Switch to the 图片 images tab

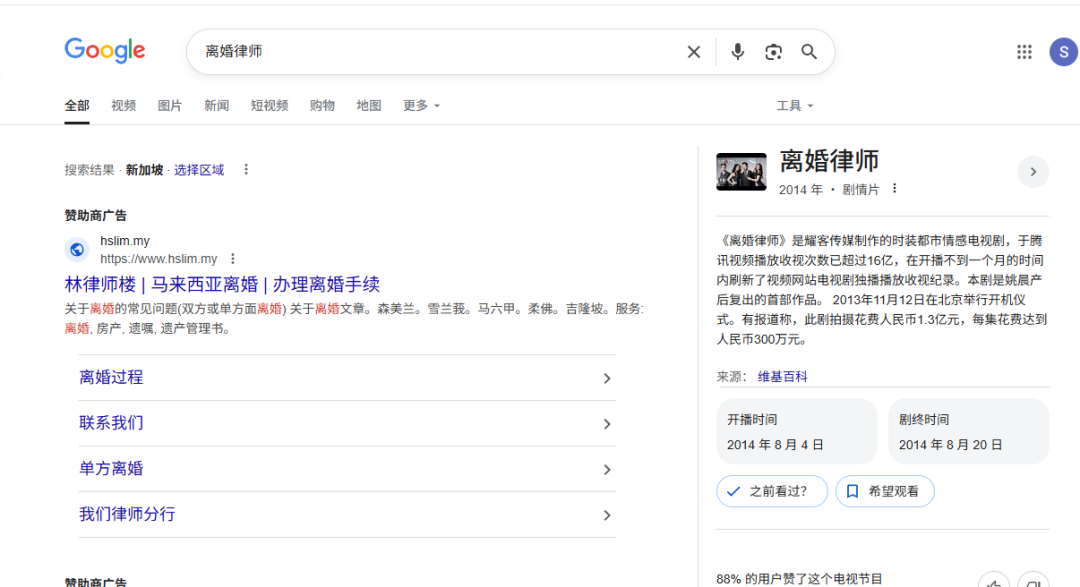[169, 105]
